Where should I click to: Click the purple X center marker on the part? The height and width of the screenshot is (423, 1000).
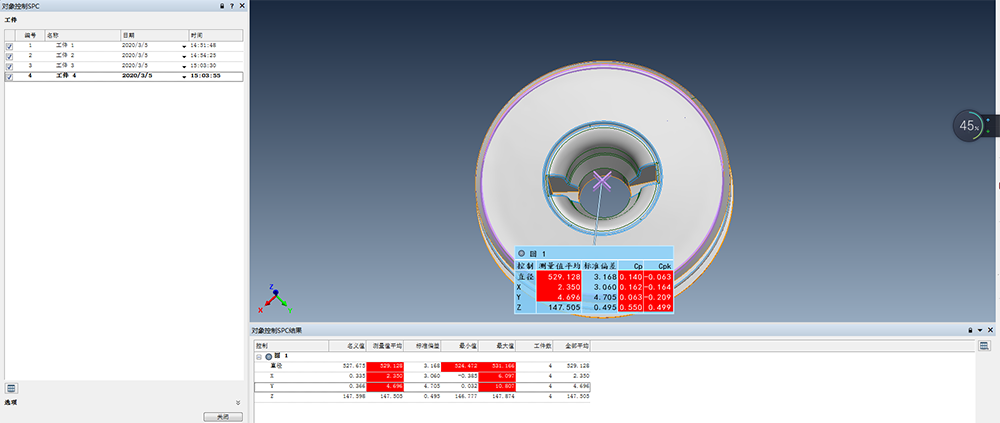(602, 181)
